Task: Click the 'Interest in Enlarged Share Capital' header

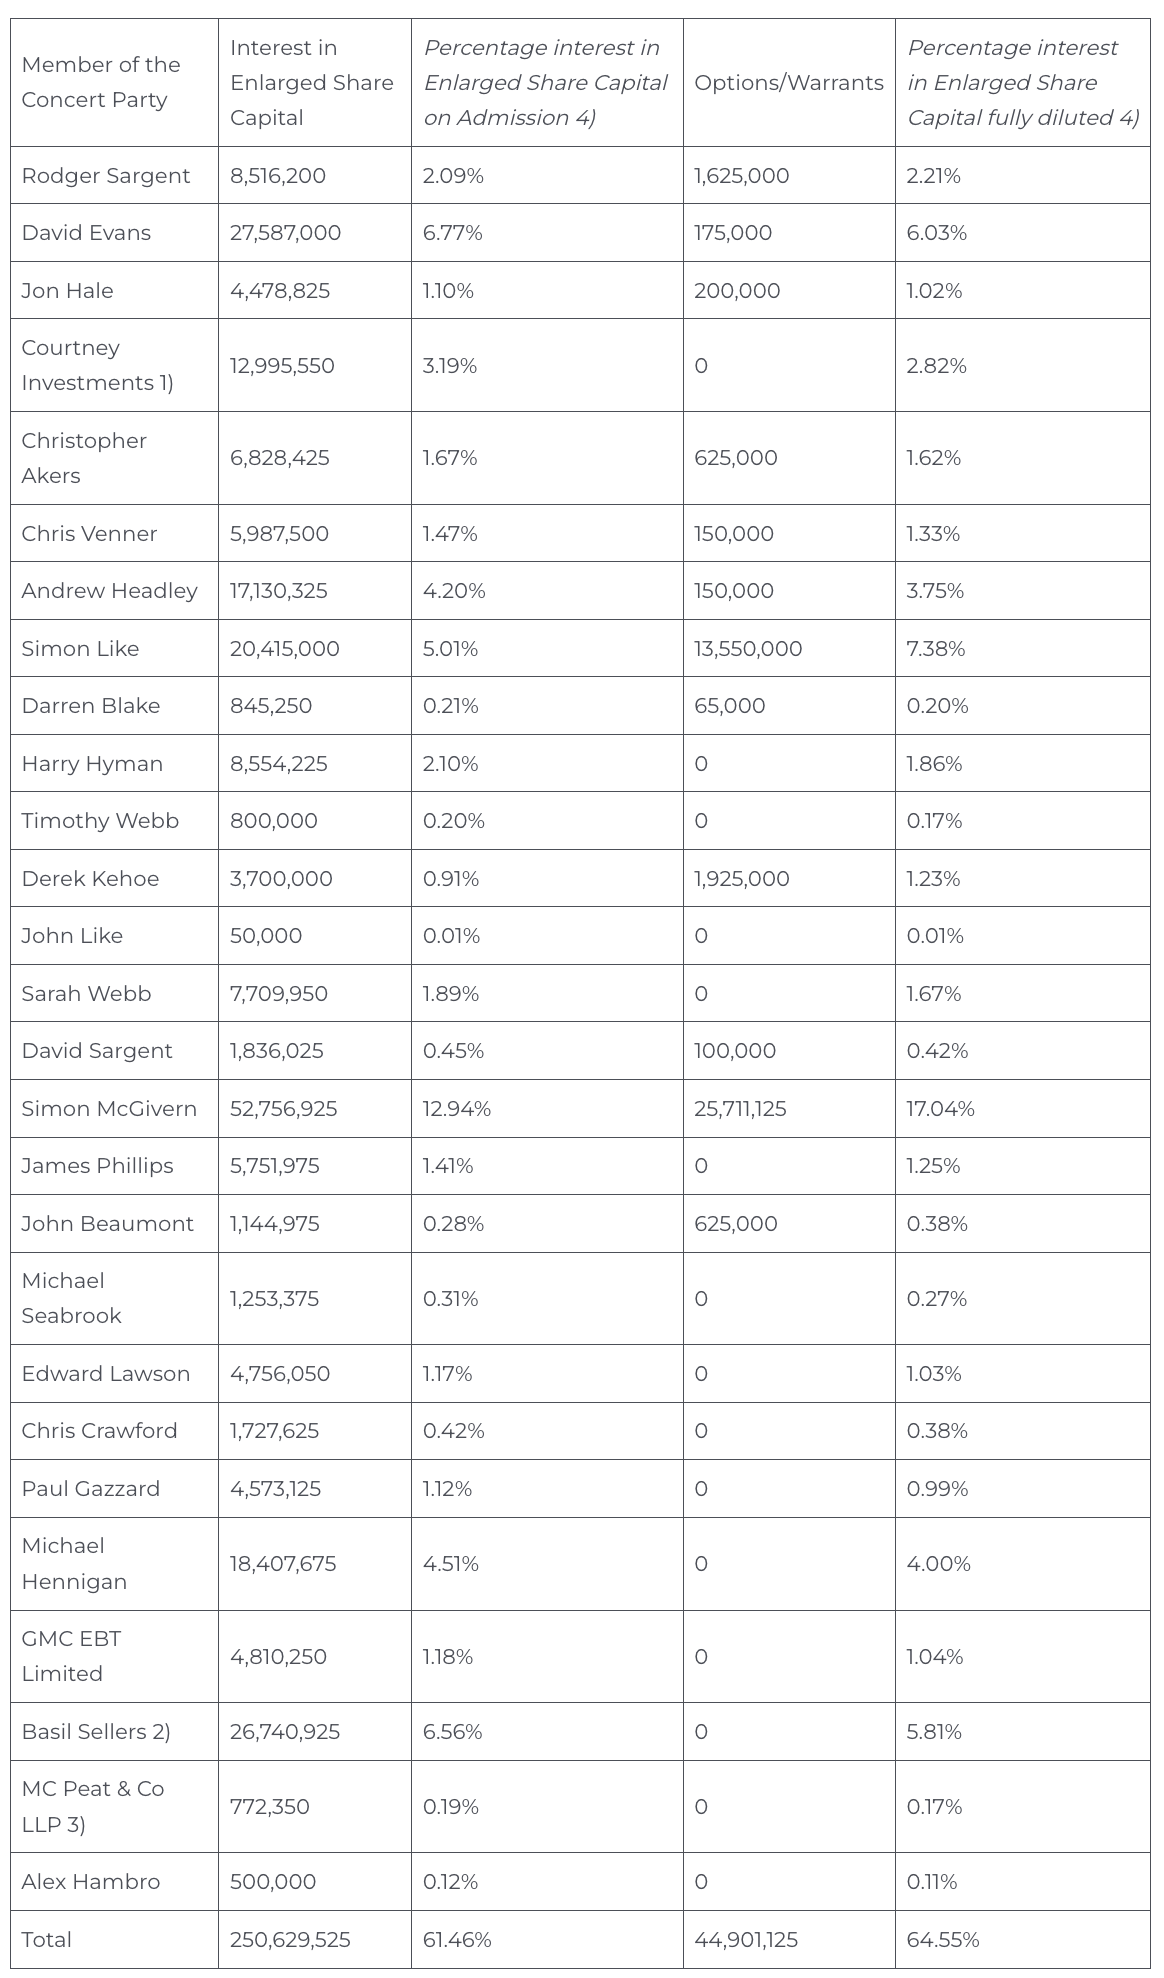Action: point(311,82)
